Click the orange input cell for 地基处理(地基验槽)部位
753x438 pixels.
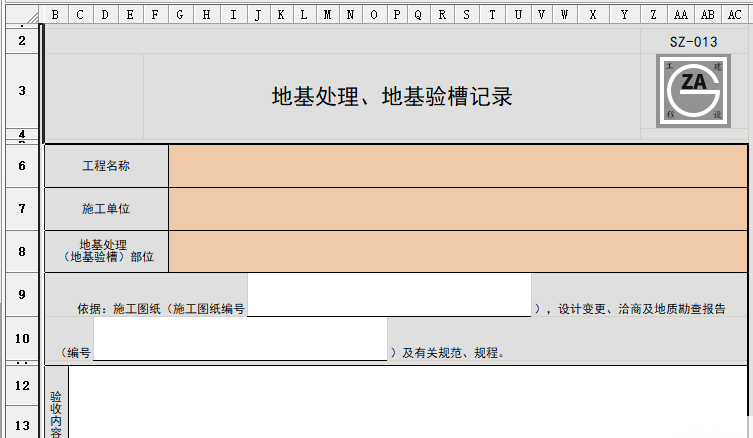coord(457,251)
